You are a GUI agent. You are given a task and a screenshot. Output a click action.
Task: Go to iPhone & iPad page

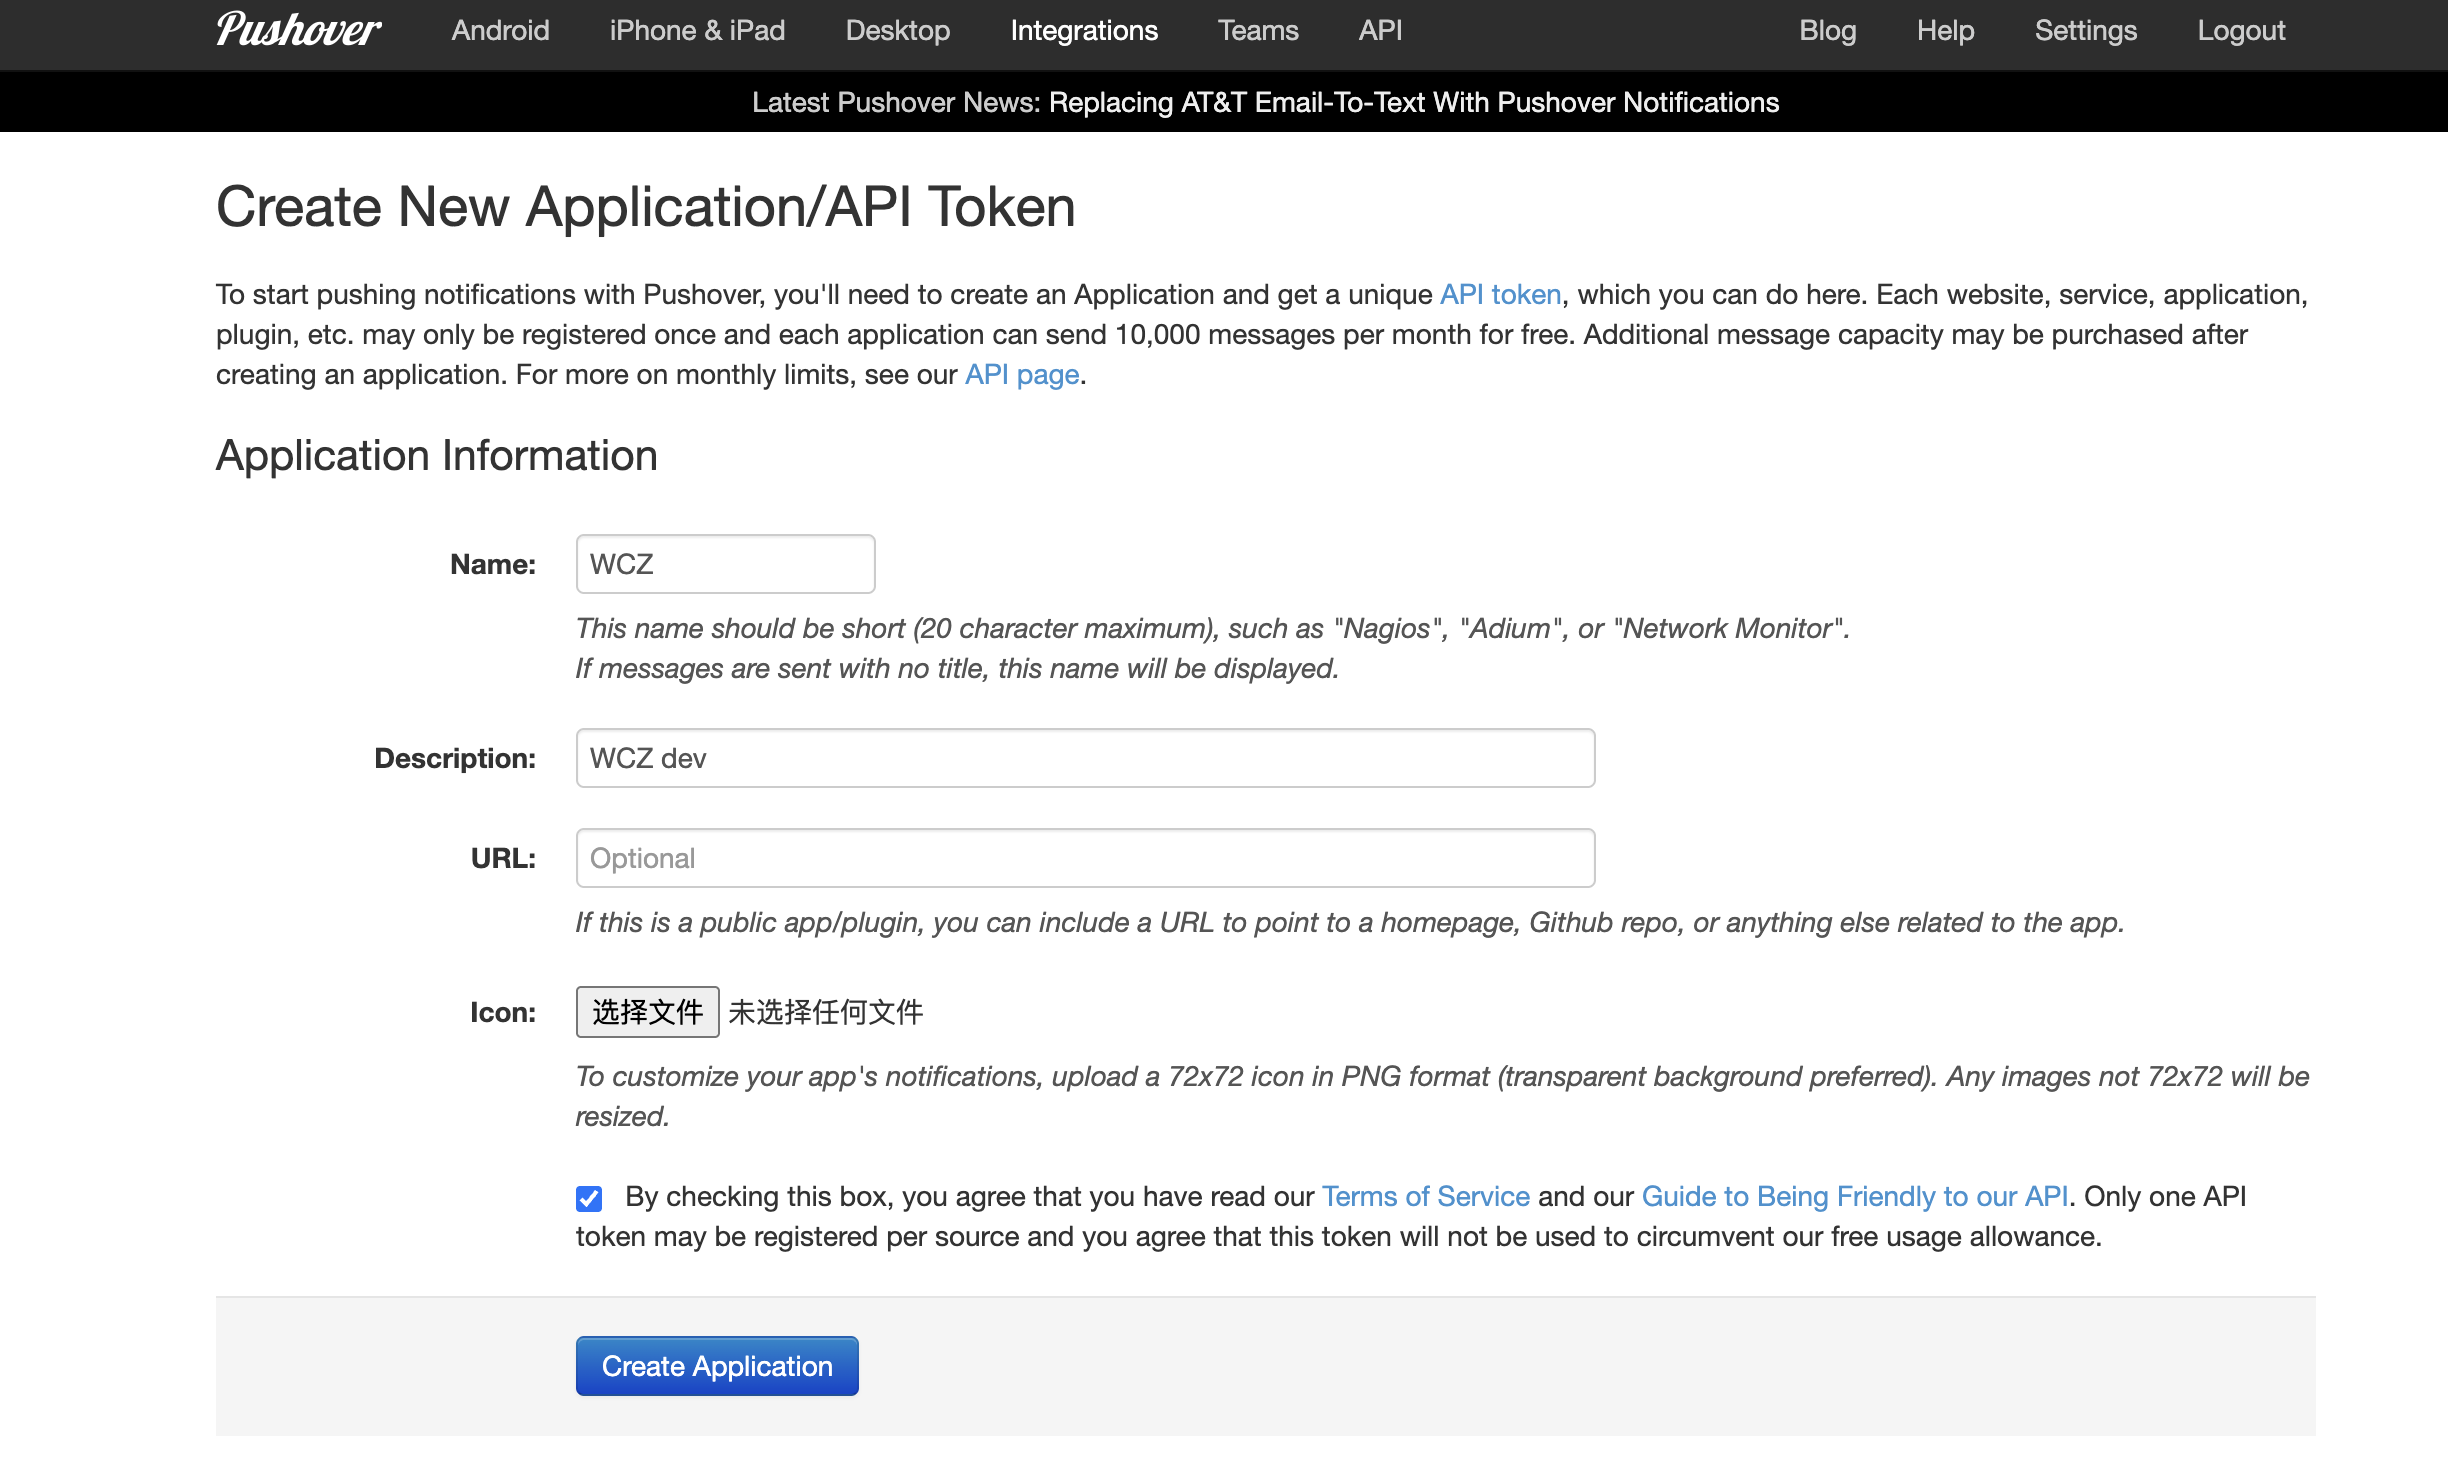tap(697, 30)
